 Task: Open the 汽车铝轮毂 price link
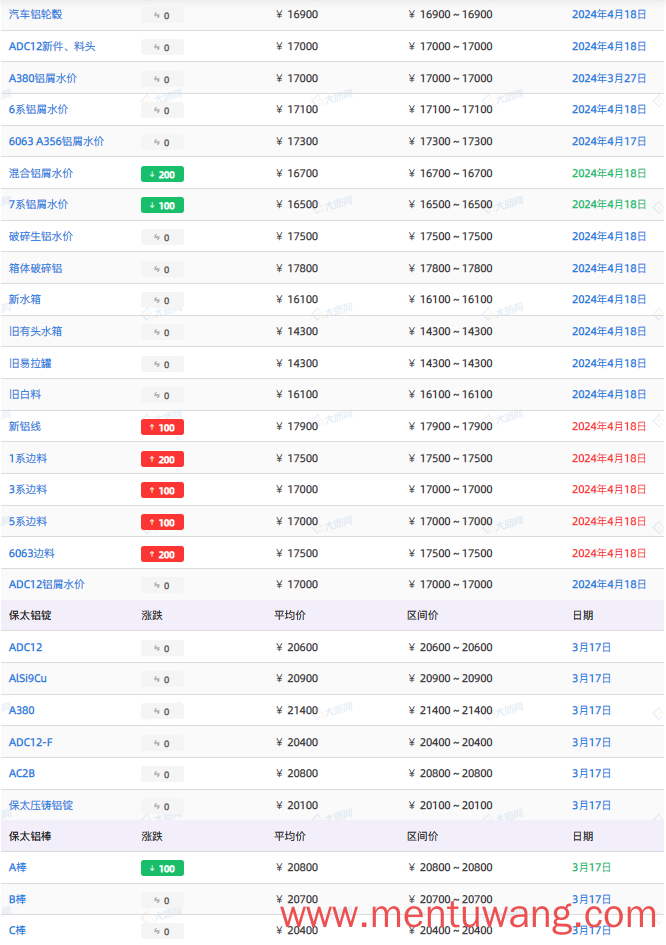(x=36, y=14)
